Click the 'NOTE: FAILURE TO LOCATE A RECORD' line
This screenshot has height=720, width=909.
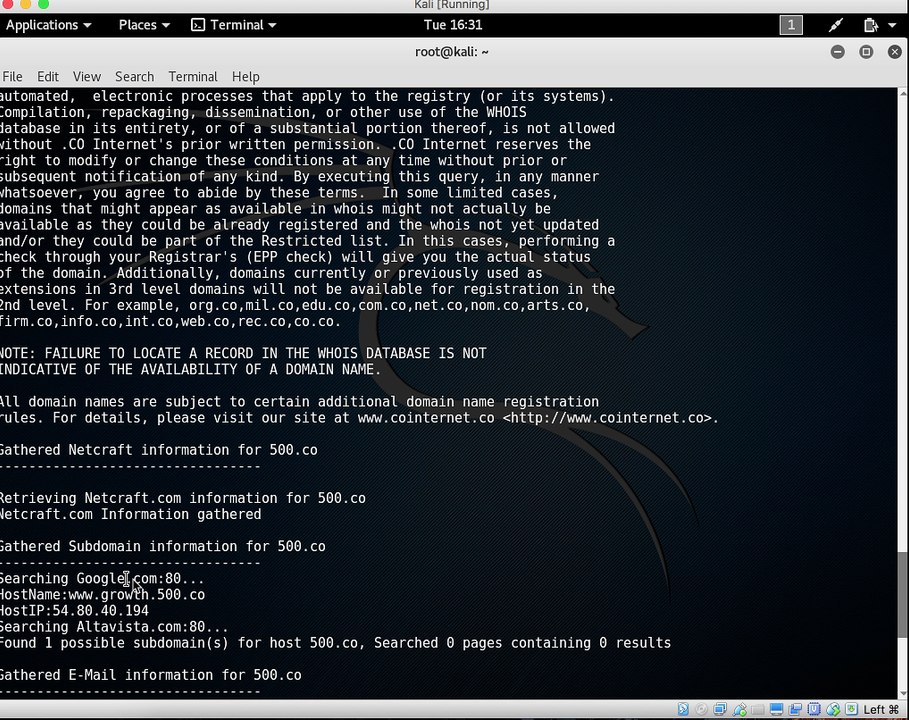point(243,354)
